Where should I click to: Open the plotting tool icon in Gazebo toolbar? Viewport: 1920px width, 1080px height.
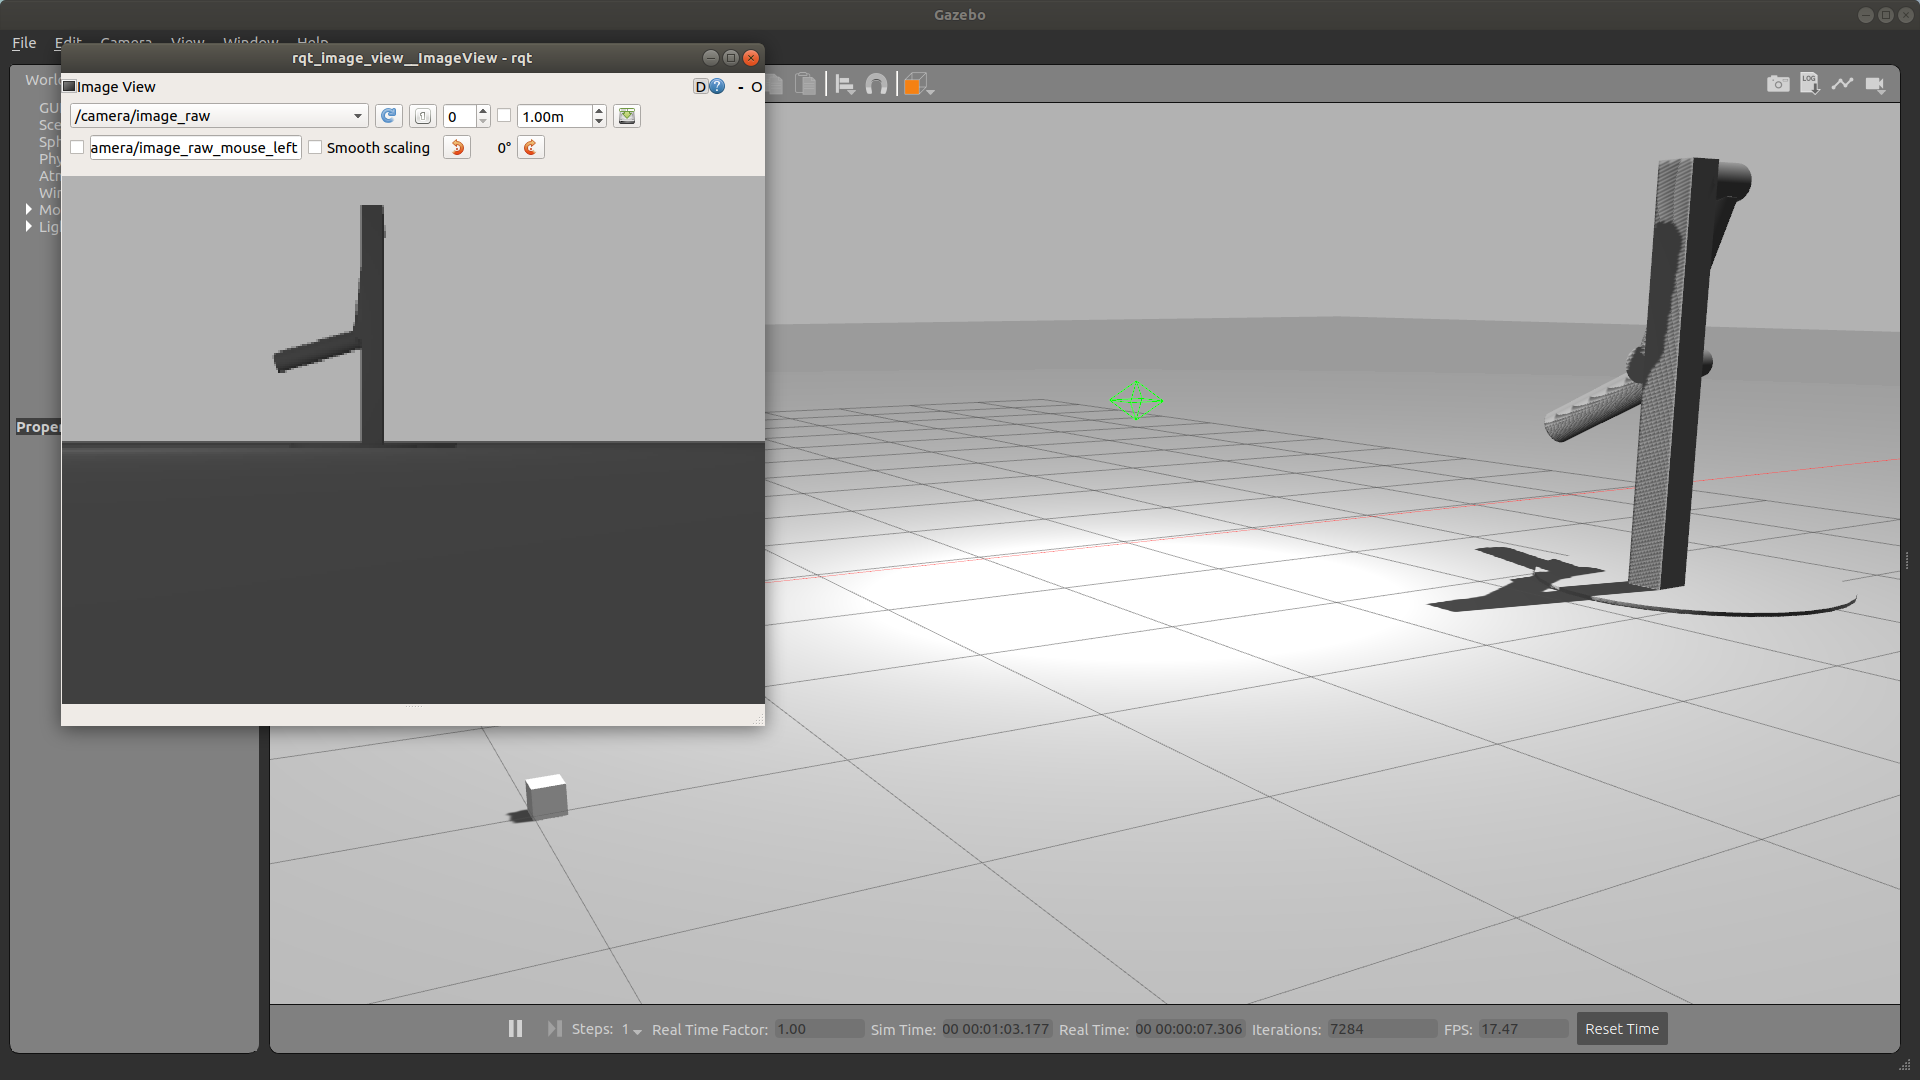click(x=1843, y=84)
